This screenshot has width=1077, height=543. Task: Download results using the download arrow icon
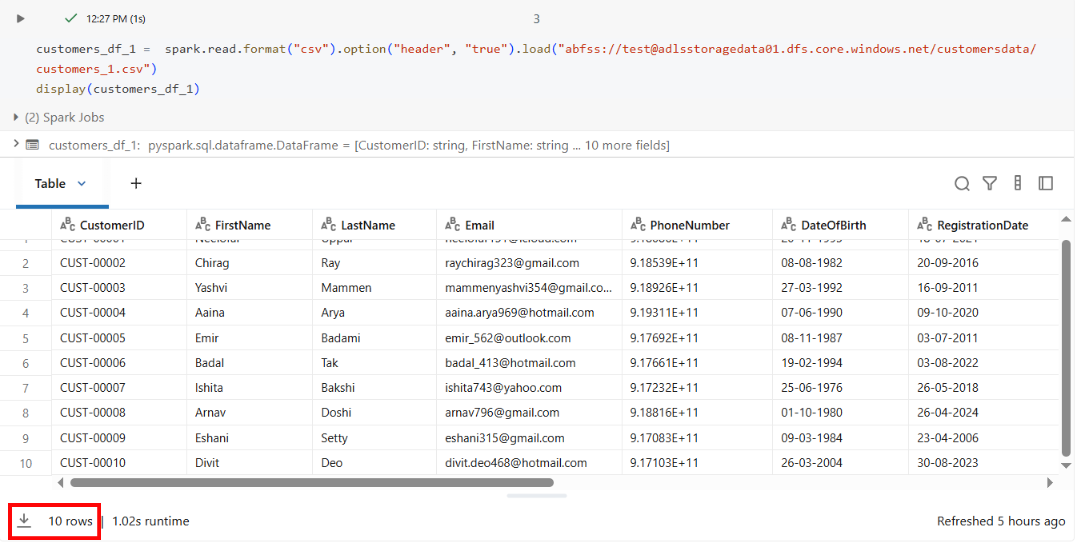25,521
